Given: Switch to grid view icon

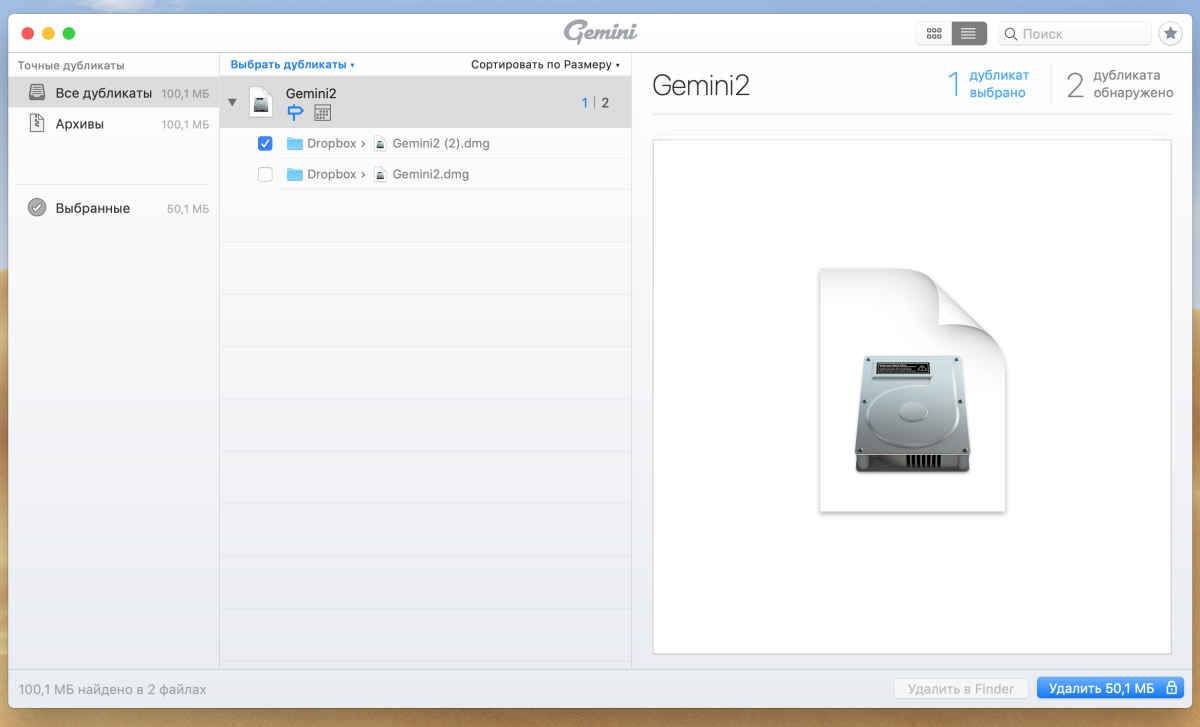Looking at the screenshot, I should pyautogui.click(x=934, y=33).
